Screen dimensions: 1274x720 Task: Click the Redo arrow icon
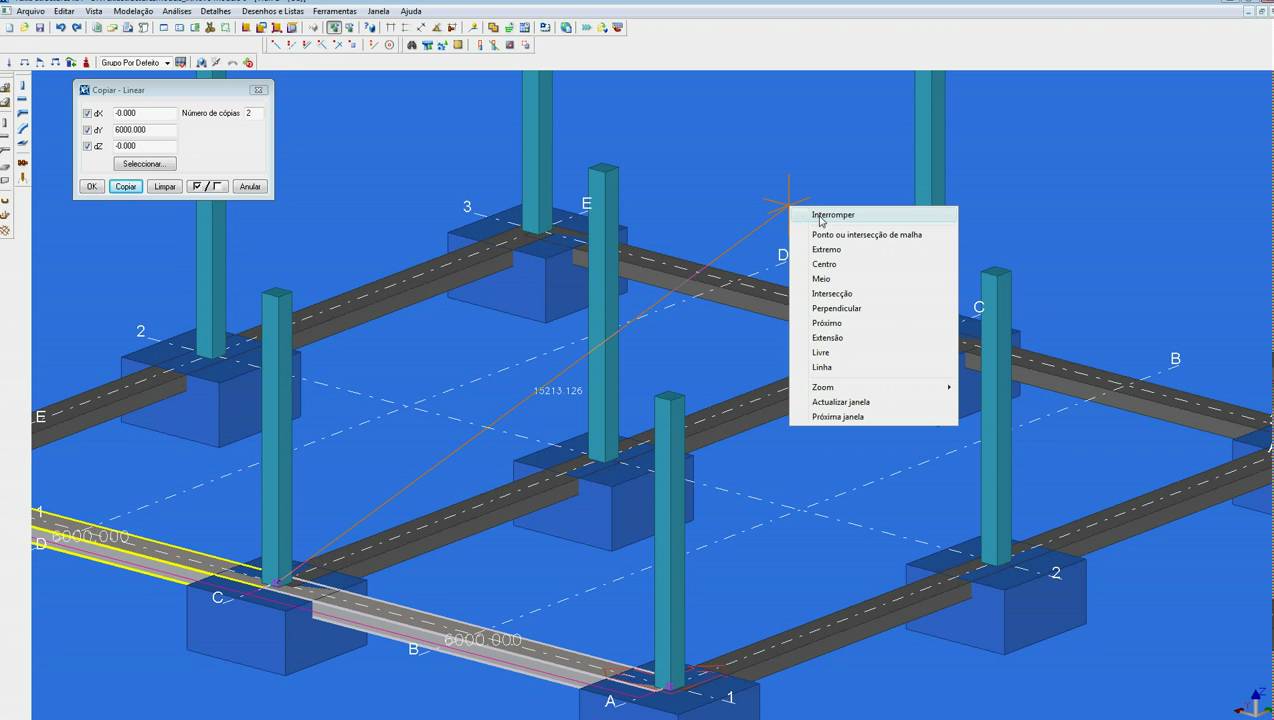pos(76,27)
